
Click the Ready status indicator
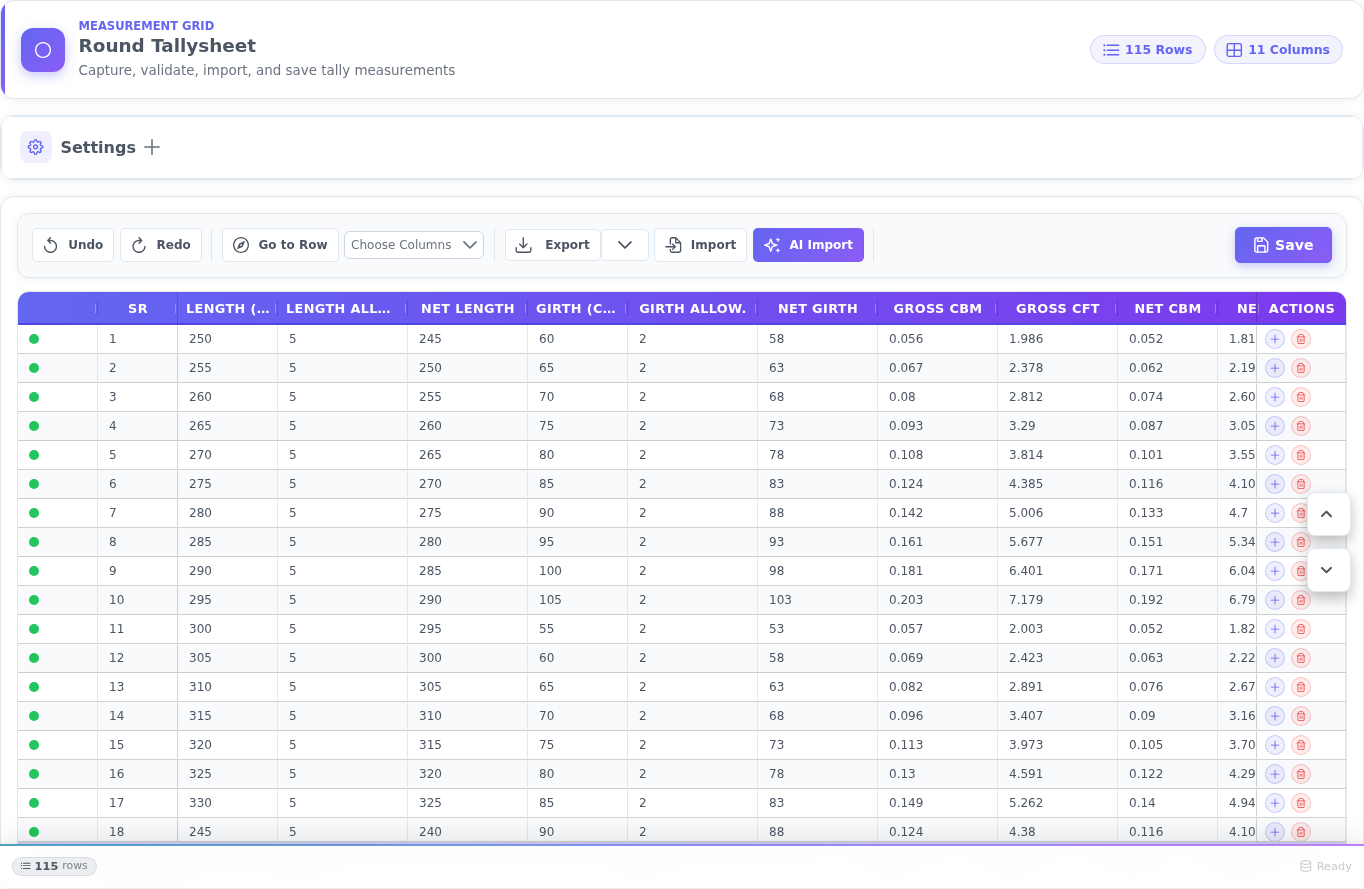[1325, 866]
